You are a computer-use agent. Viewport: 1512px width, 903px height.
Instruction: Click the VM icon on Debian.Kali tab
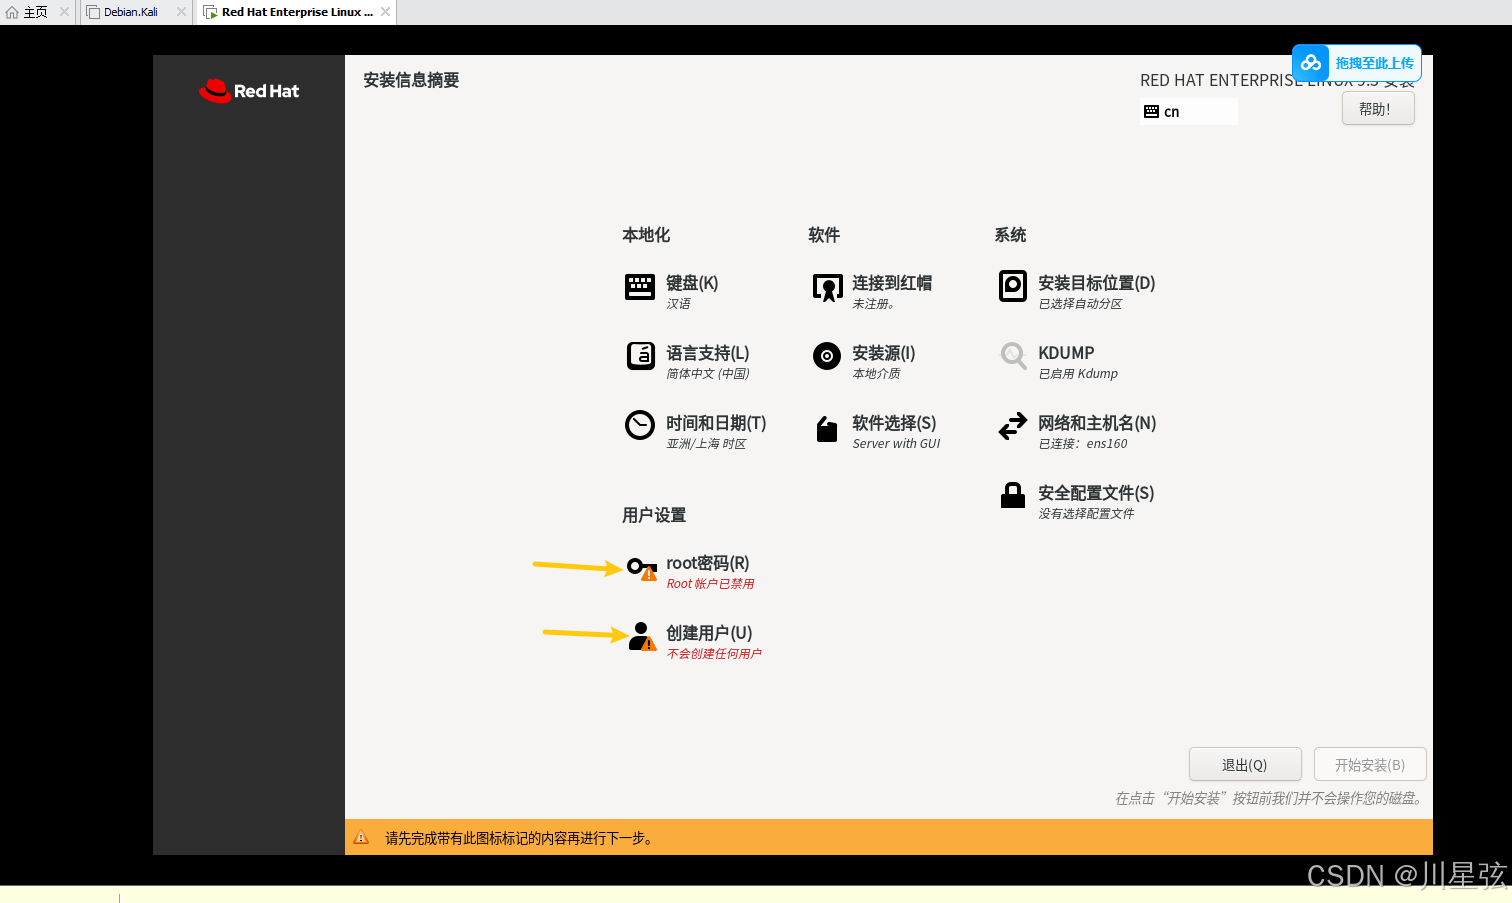[93, 12]
